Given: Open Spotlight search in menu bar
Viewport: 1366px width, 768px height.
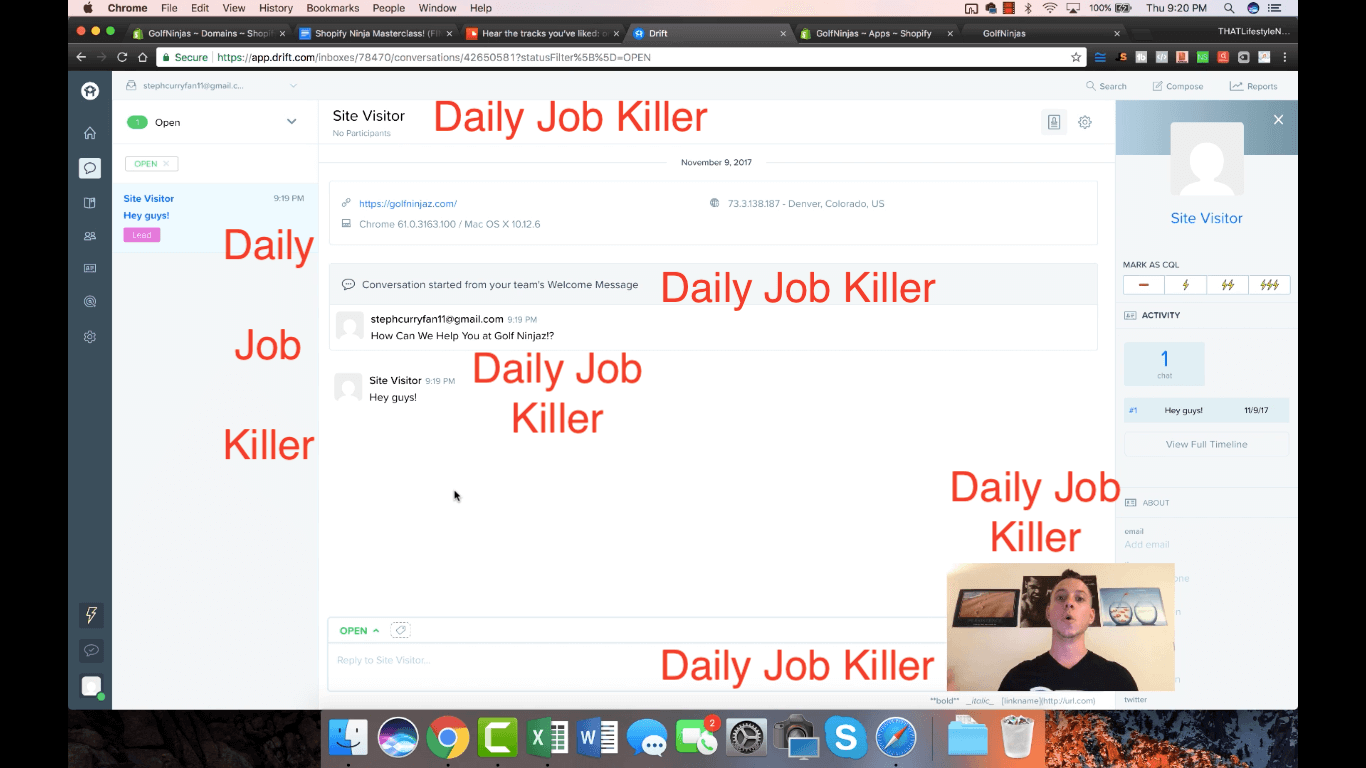Looking at the screenshot, I should [x=1229, y=8].
